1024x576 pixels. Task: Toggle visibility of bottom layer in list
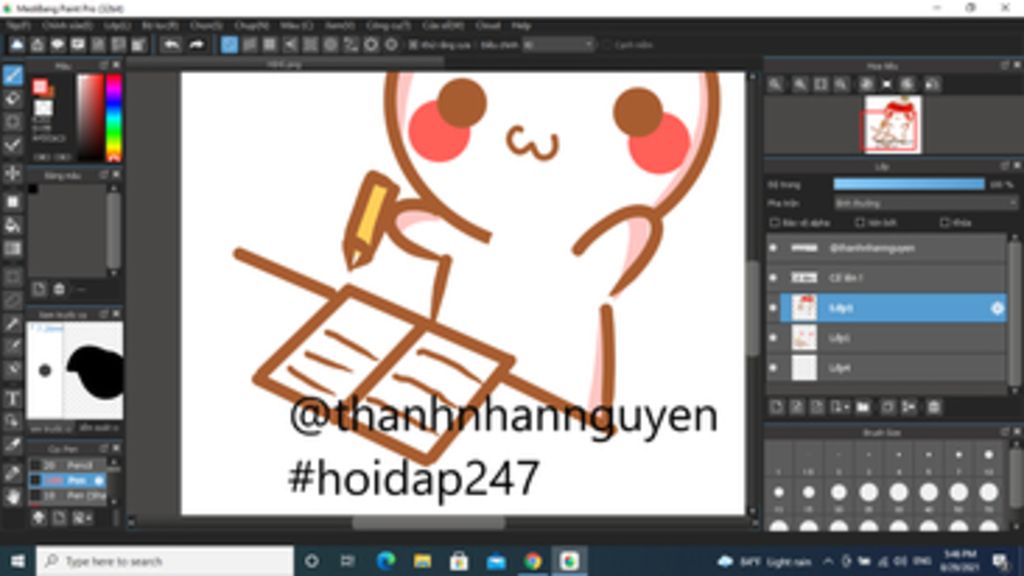click(774, 368)
